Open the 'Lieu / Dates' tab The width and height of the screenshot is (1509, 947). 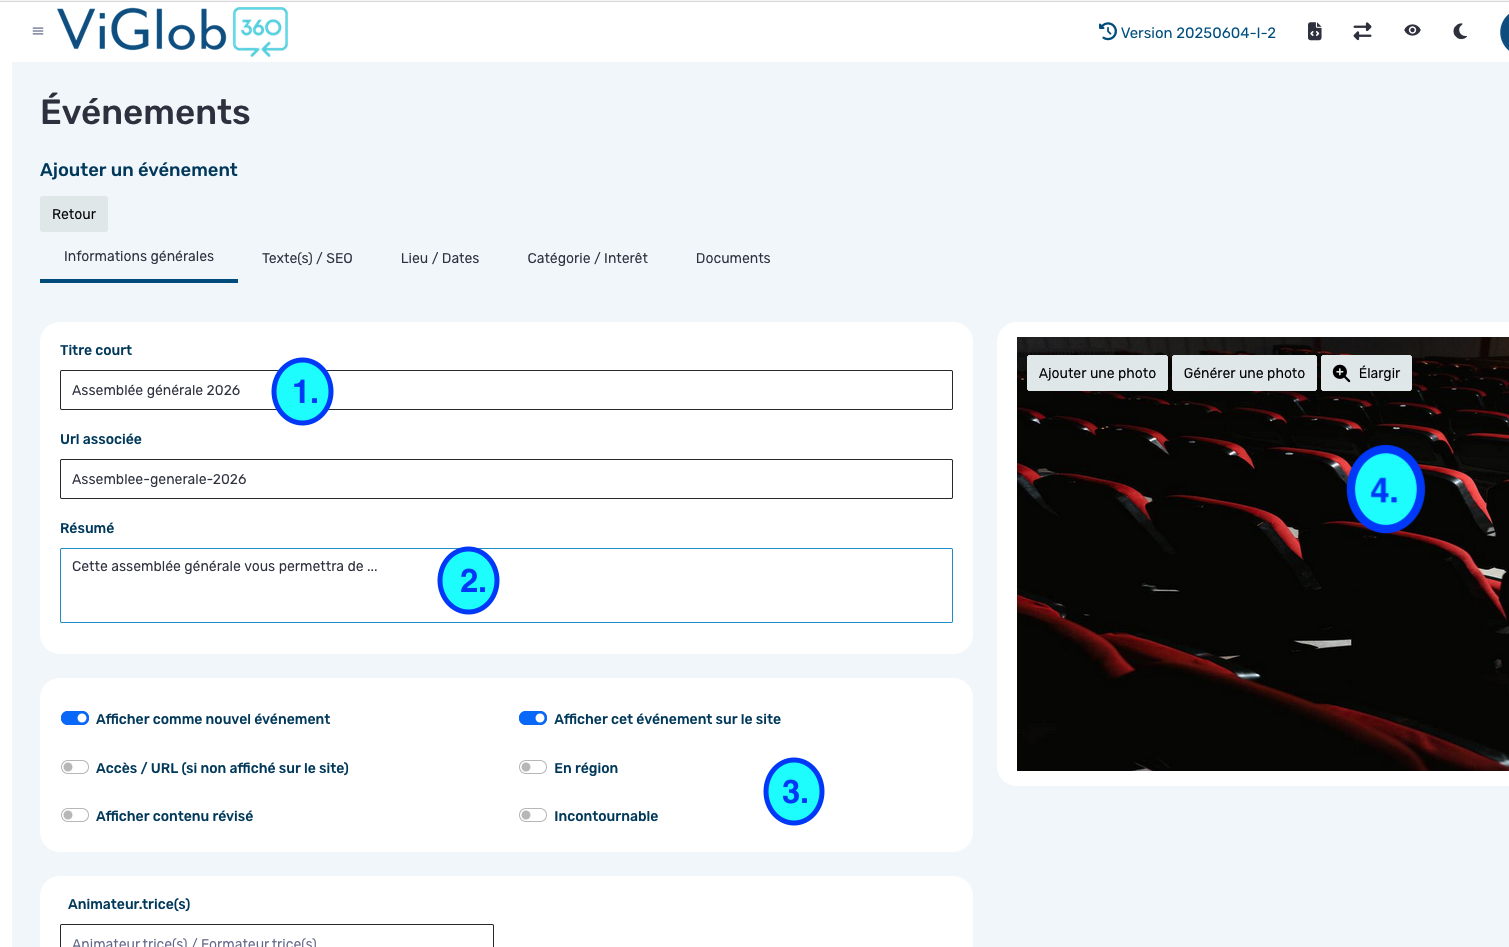pos(440,258)
